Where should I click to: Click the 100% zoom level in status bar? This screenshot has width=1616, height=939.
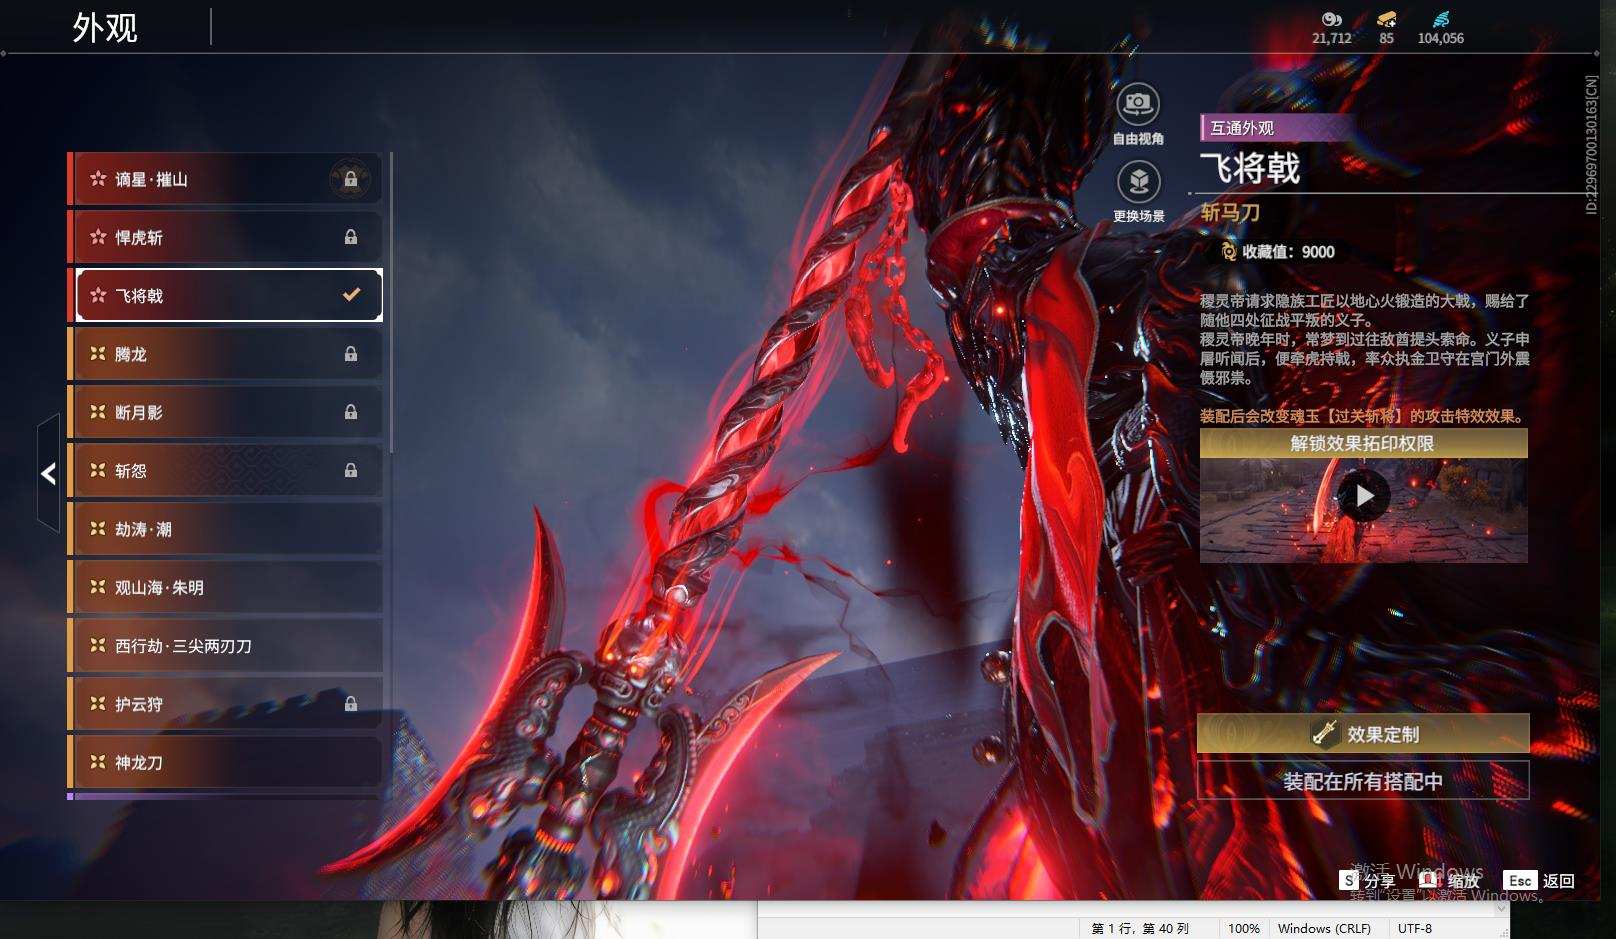(x=1243, y=928)
